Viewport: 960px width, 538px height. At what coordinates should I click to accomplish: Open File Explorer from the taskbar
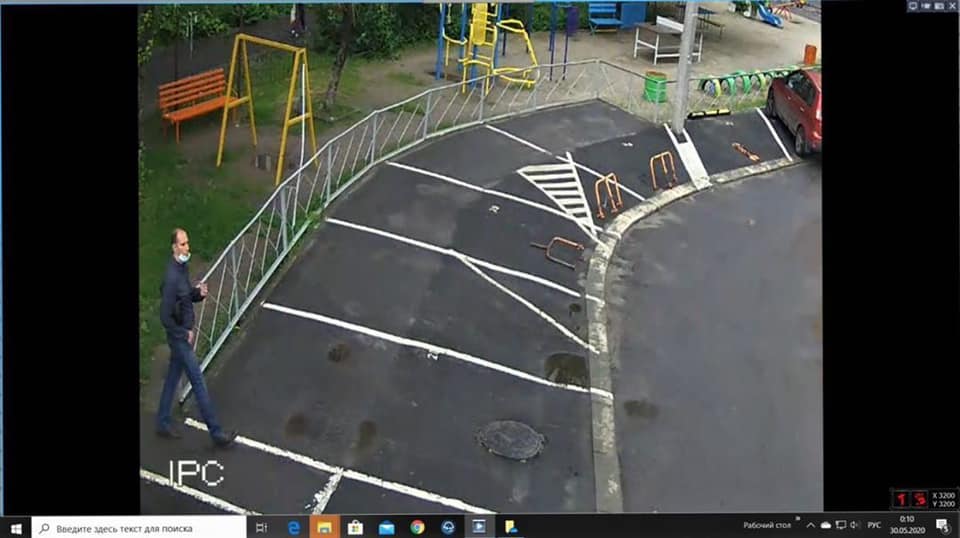[325, 527]
